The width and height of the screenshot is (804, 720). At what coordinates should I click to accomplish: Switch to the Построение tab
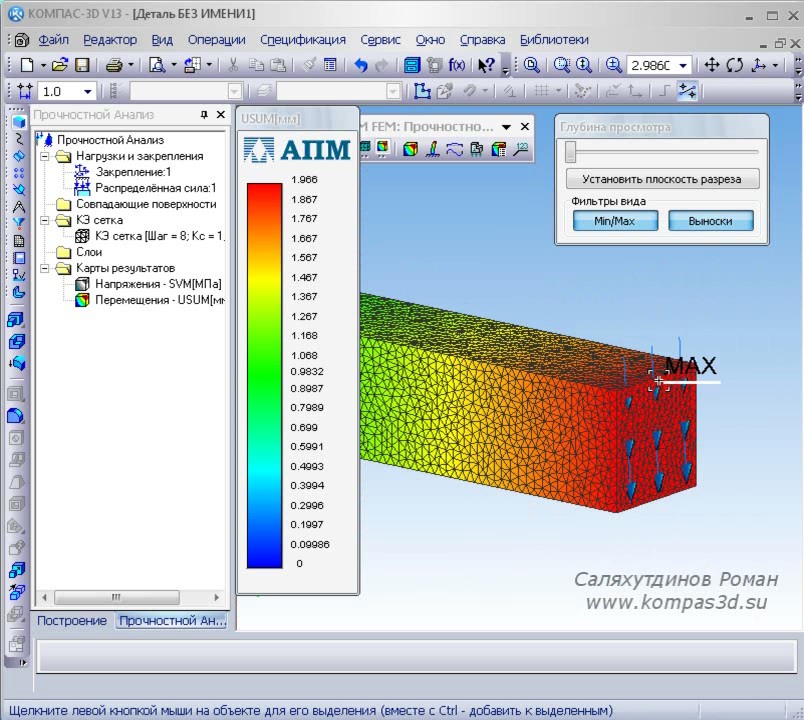point(72,621)
